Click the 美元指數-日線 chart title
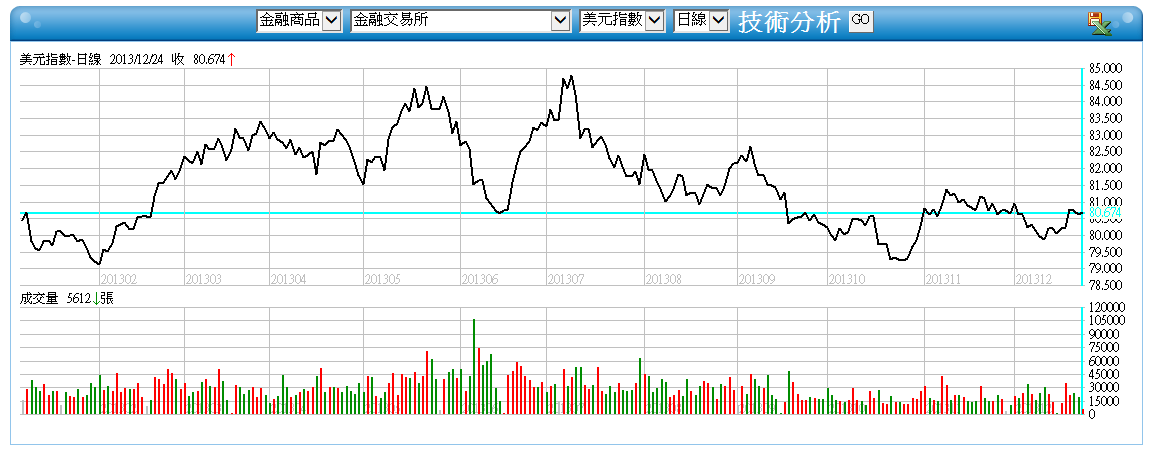This screenshot has height=449, width=1151. click(x=61, y=59)
